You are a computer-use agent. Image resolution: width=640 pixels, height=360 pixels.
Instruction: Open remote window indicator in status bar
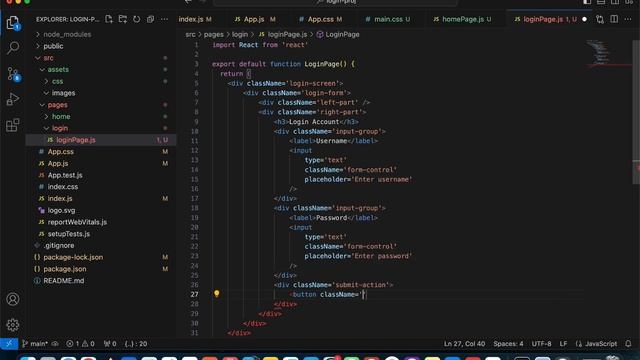tap(9, 344)
